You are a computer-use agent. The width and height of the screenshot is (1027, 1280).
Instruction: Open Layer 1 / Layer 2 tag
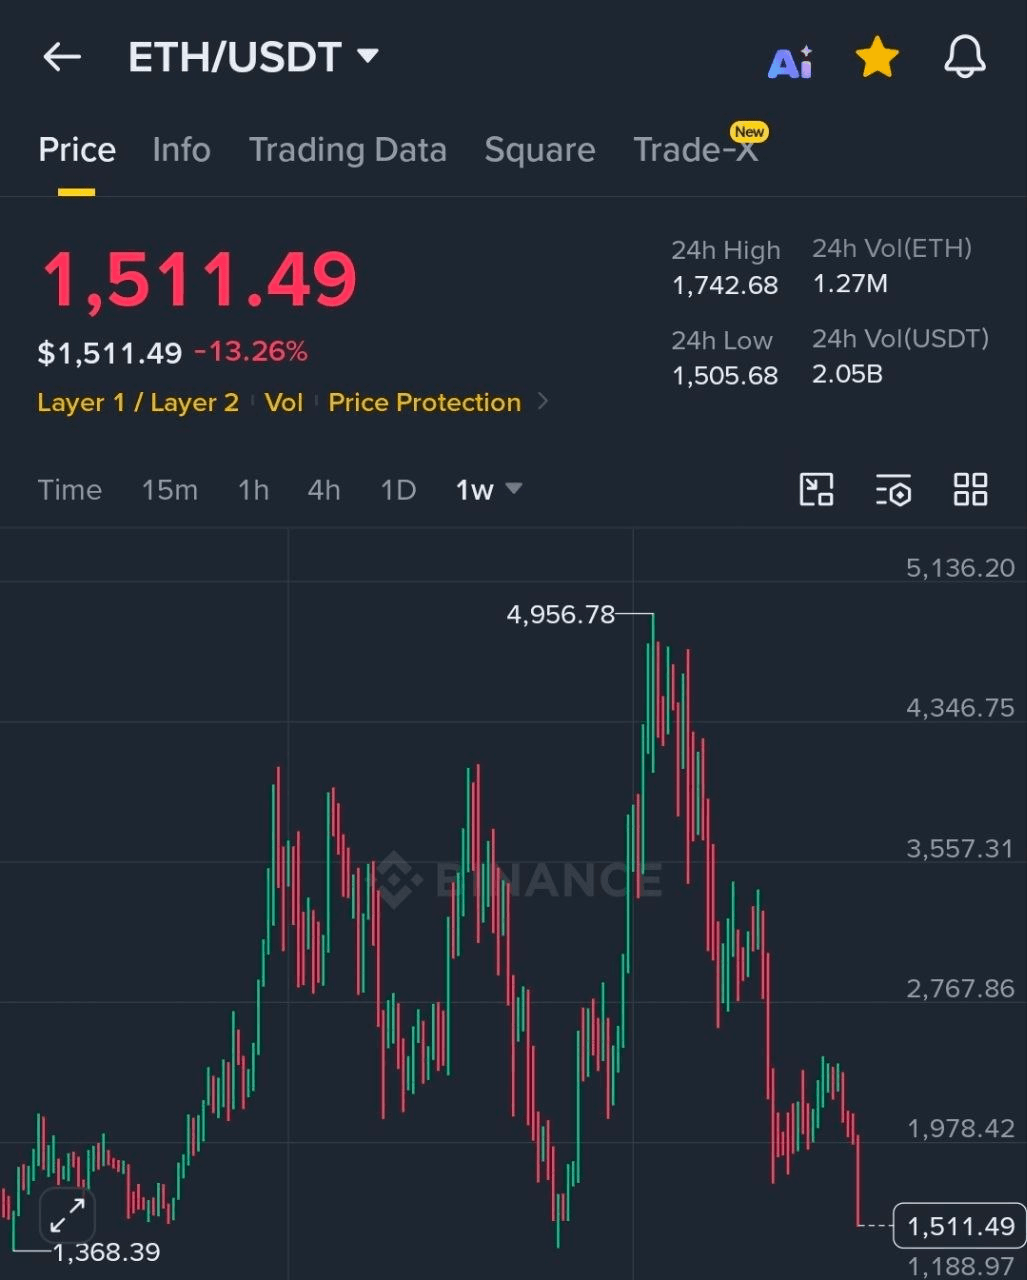138,402
